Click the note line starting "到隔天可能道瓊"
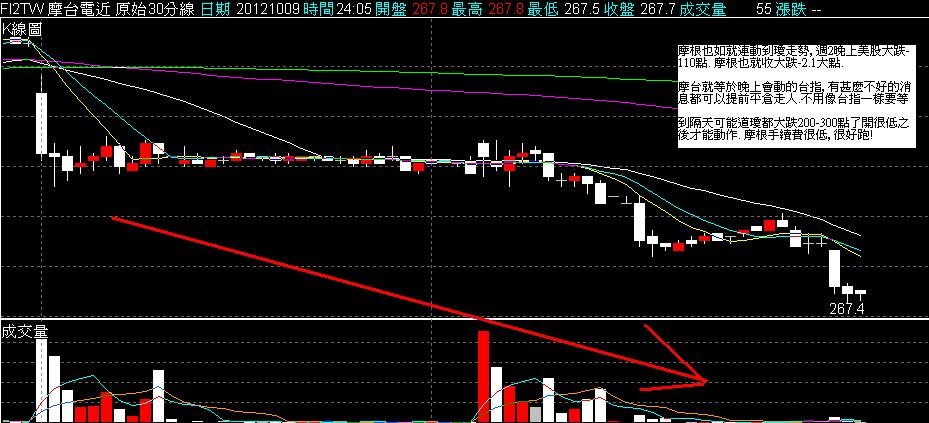 (x=793, y=123)
